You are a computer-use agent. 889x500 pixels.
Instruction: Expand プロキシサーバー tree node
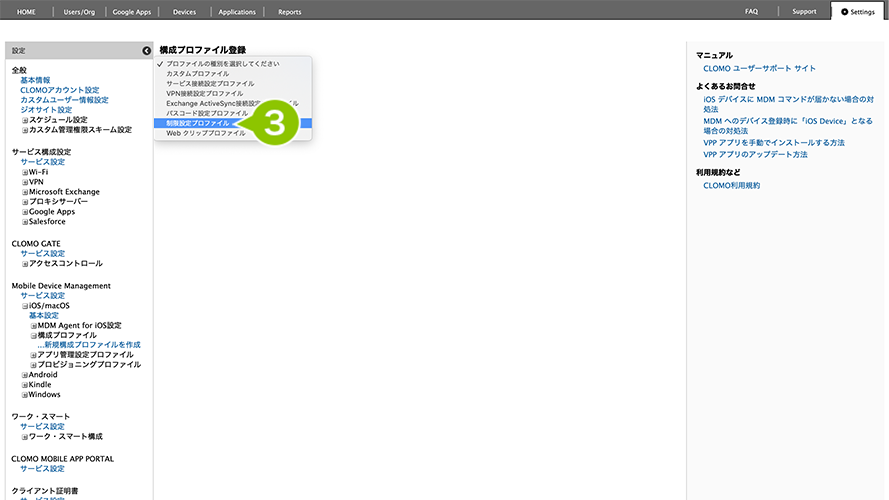click(25, 202)
